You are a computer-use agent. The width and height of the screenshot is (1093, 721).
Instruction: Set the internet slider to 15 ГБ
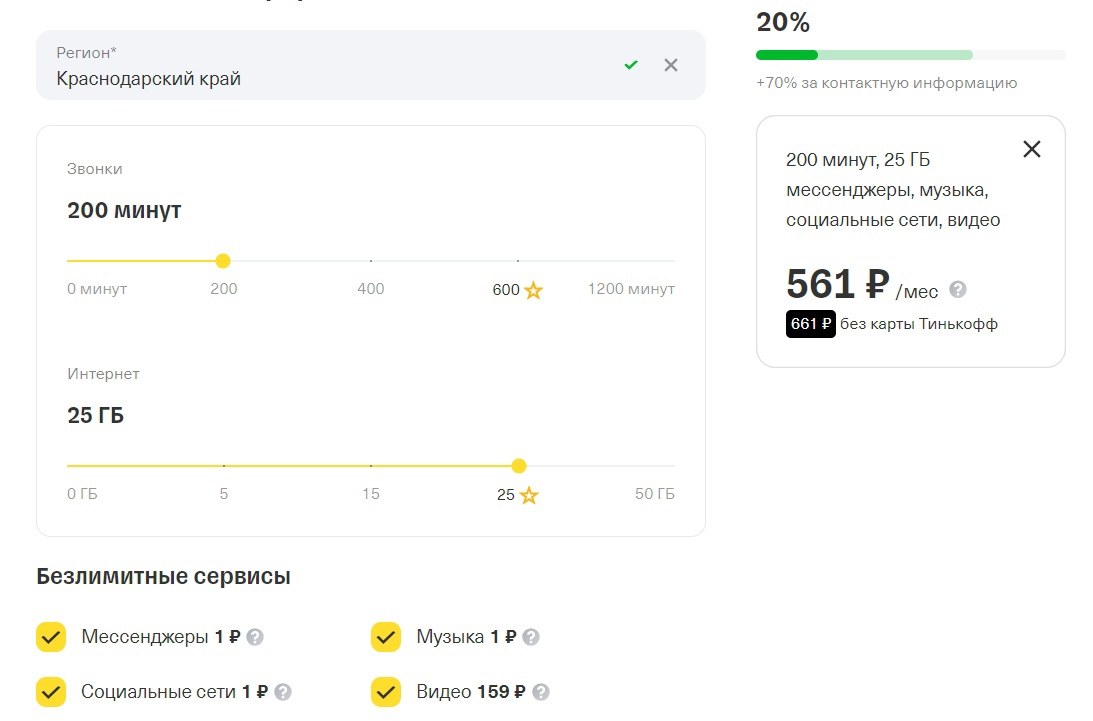point(371,466)
